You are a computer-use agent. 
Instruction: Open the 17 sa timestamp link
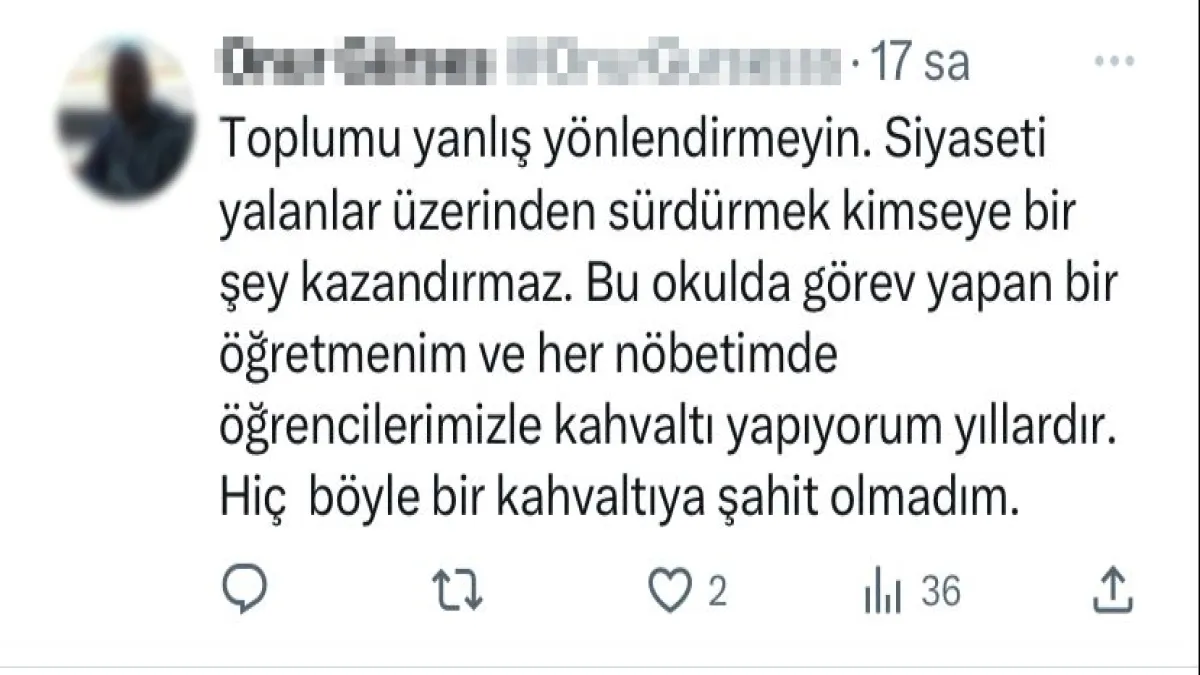click(x=920, y=66)
